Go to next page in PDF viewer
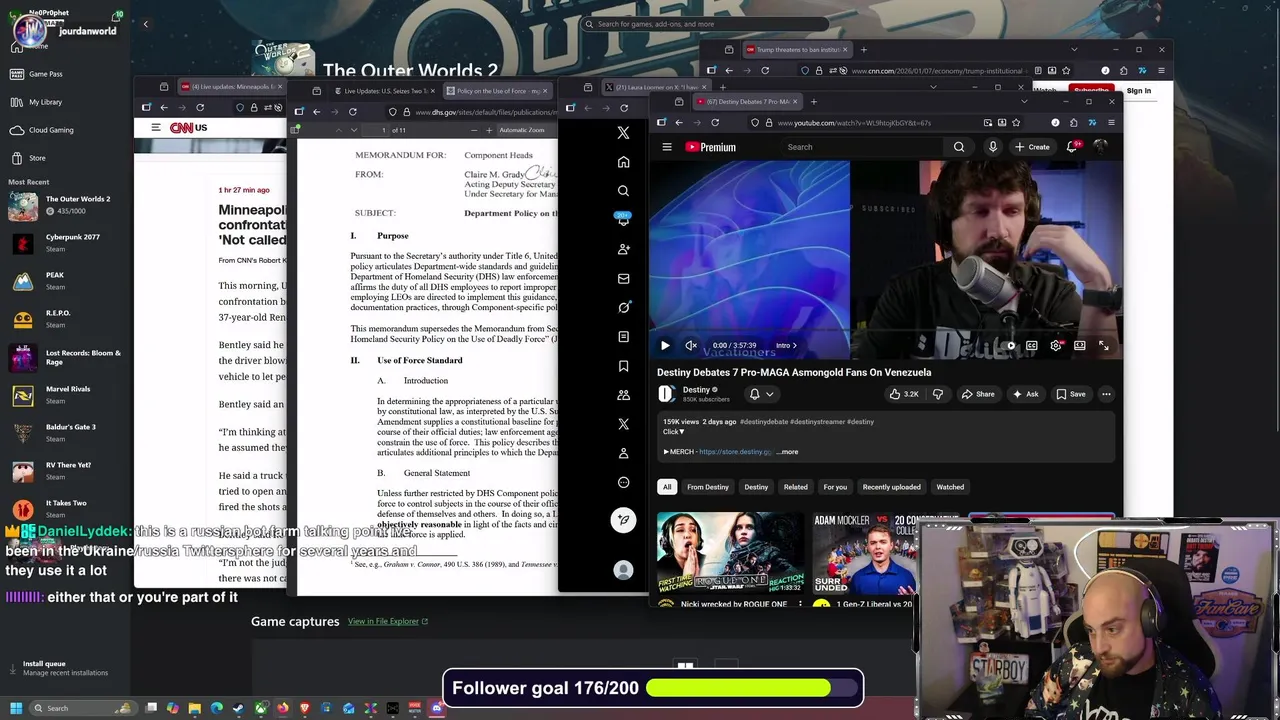1280x720 pixels. click(353, 130)
